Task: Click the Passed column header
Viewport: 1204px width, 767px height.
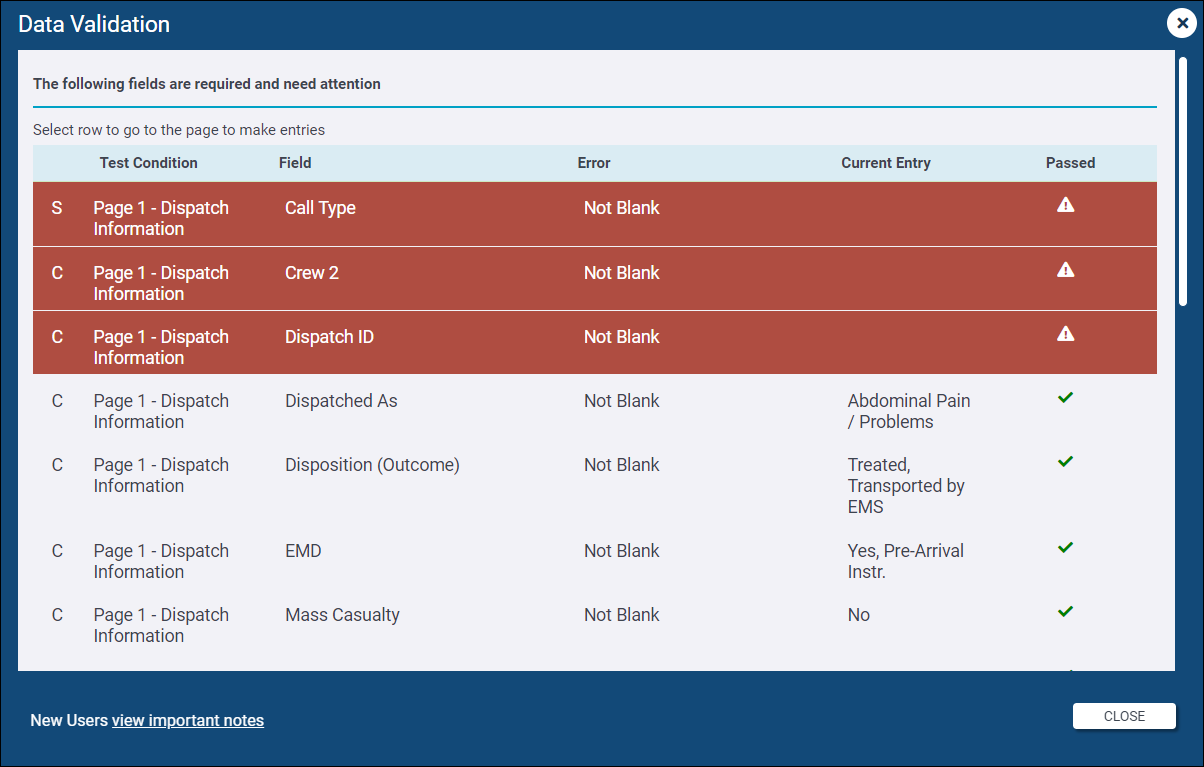Action: (1071, 163)
